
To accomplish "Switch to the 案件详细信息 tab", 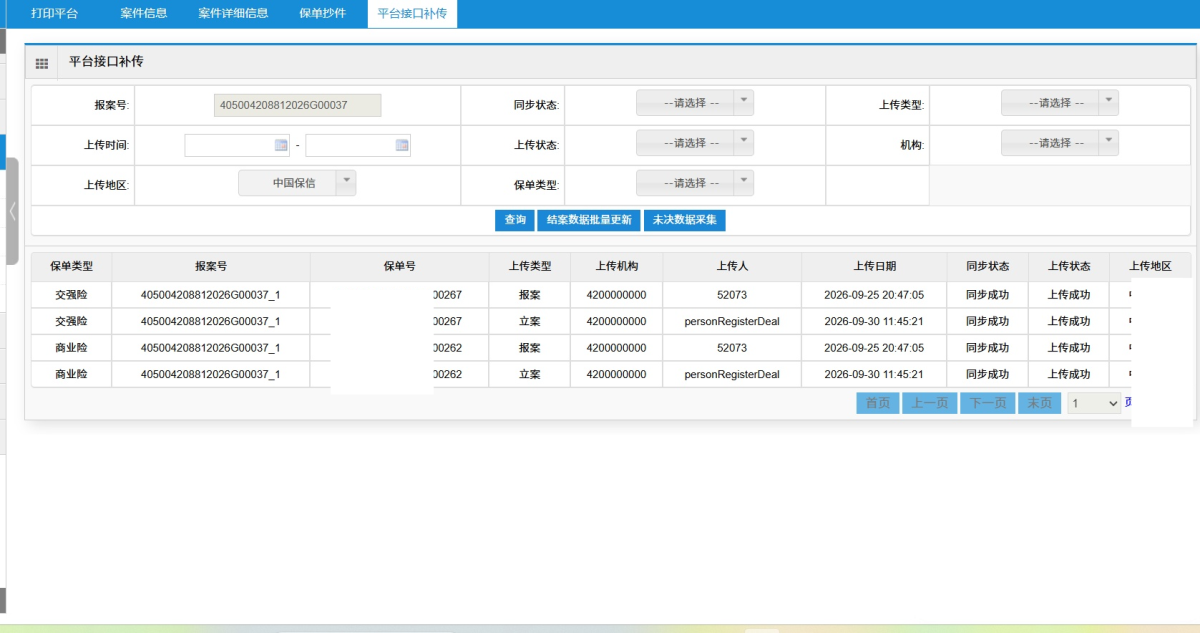I will point(233,14).
